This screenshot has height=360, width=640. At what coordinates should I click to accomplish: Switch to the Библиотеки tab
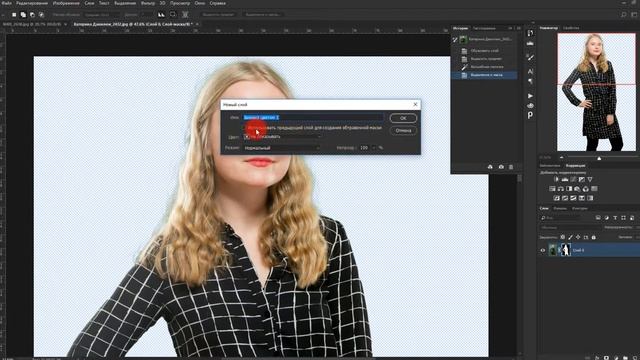tap(550, 166)
